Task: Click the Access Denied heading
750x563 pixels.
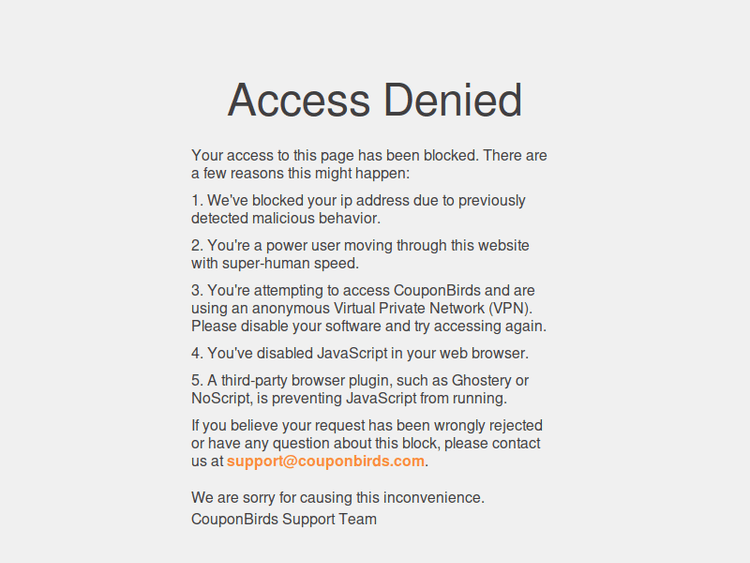Action: (375, 100)
